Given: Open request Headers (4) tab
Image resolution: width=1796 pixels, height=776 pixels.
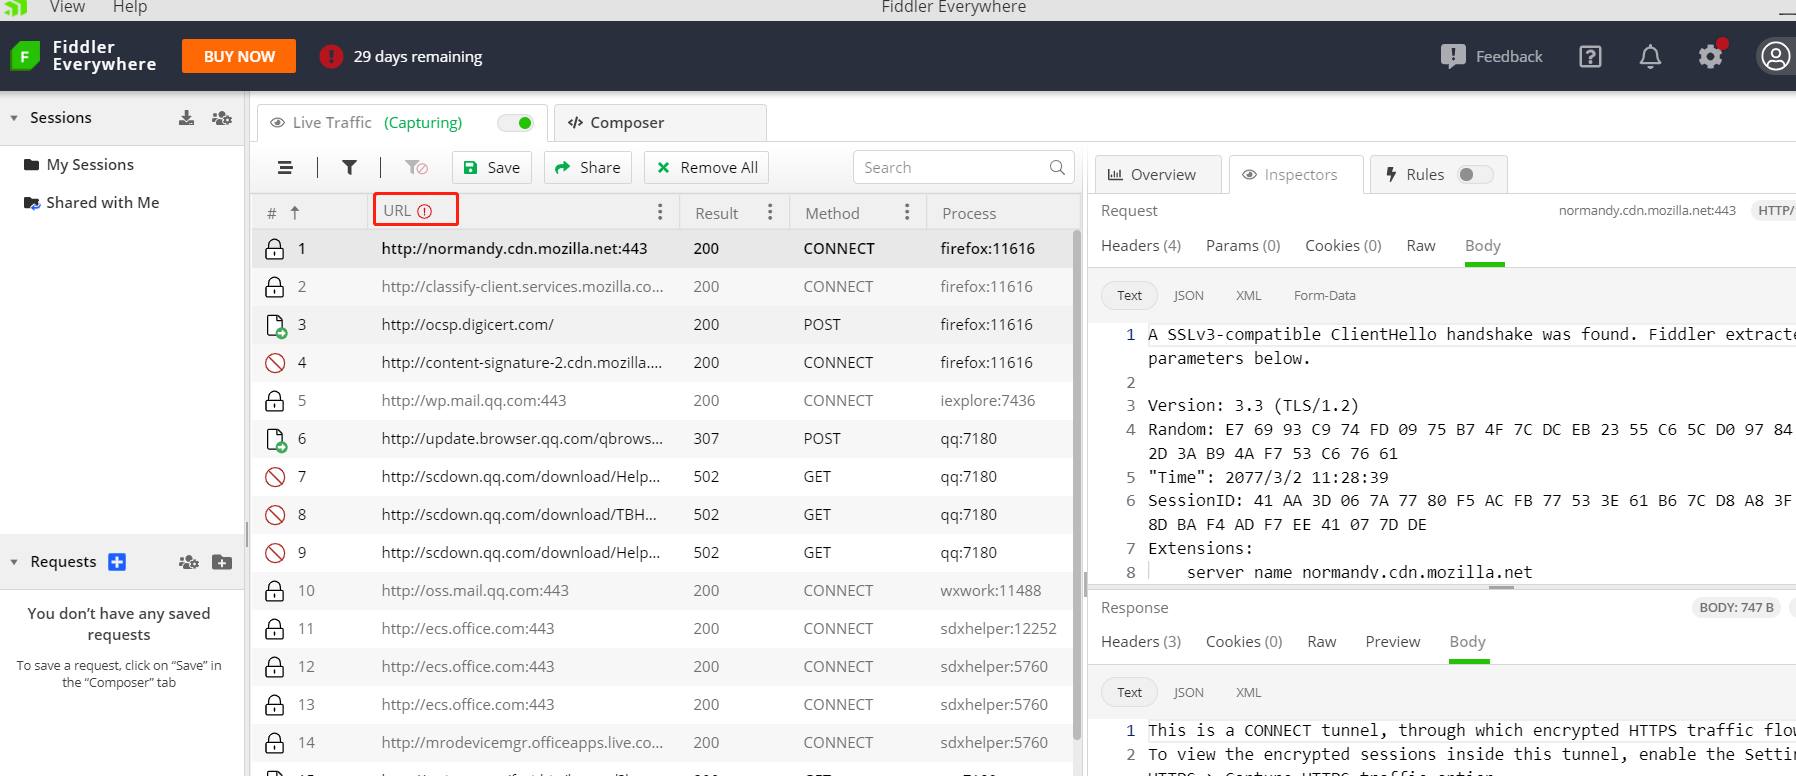Looking at the screenshot, I should [x=1141, y=246].
